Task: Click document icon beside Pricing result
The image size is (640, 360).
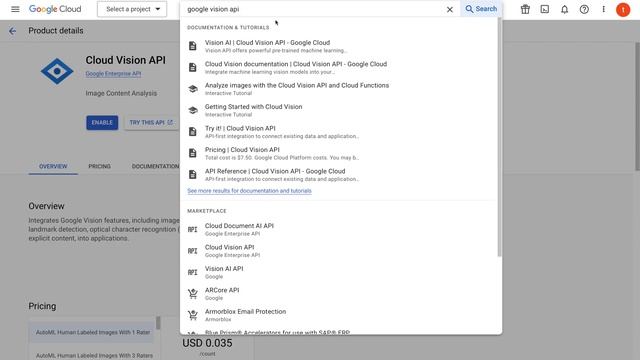Action: [x=193, y=153]
